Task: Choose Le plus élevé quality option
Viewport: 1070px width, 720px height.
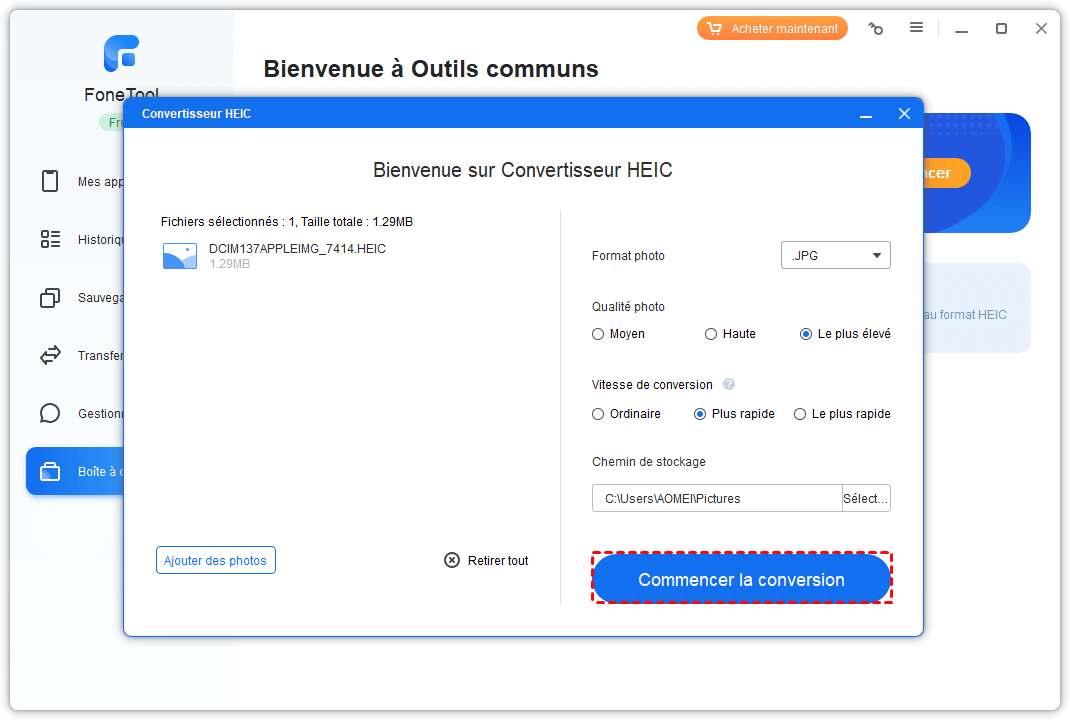Action: click(x=806, y=334)
